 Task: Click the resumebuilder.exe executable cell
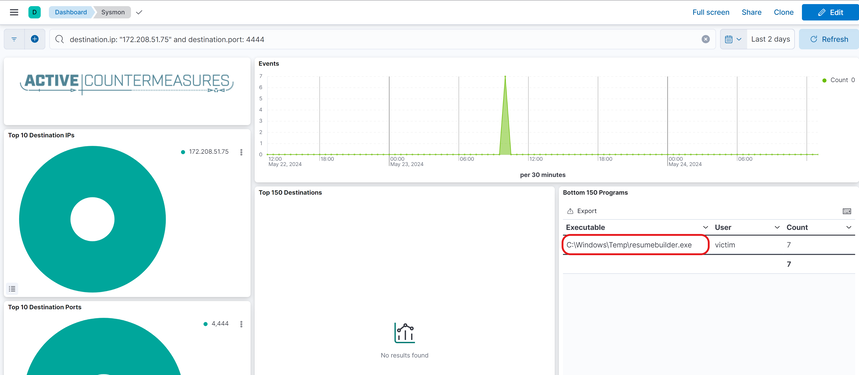tap(629, 245)
